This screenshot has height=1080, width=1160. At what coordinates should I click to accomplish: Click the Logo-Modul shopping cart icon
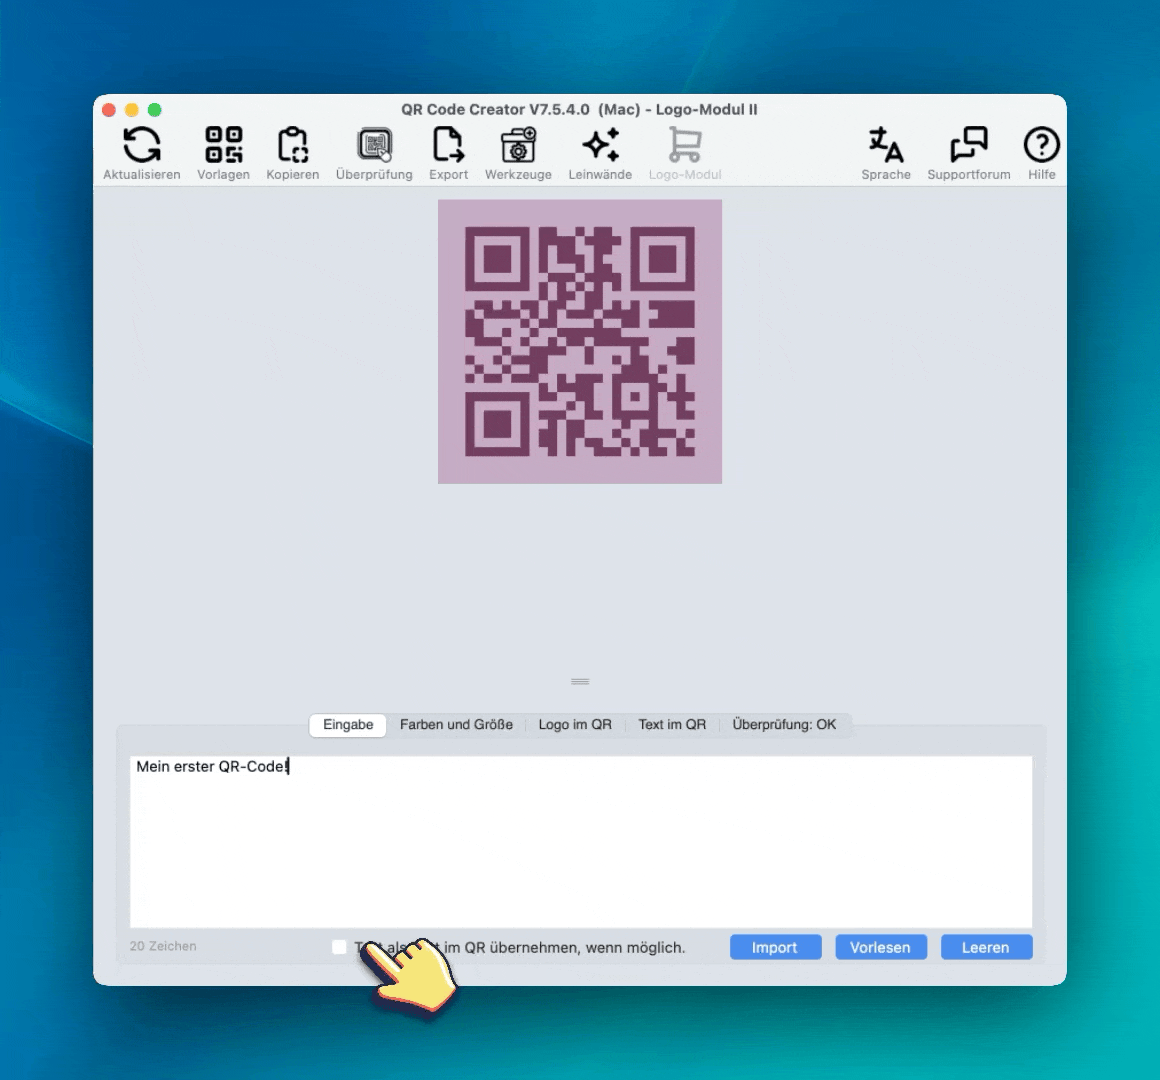(685, 146)
